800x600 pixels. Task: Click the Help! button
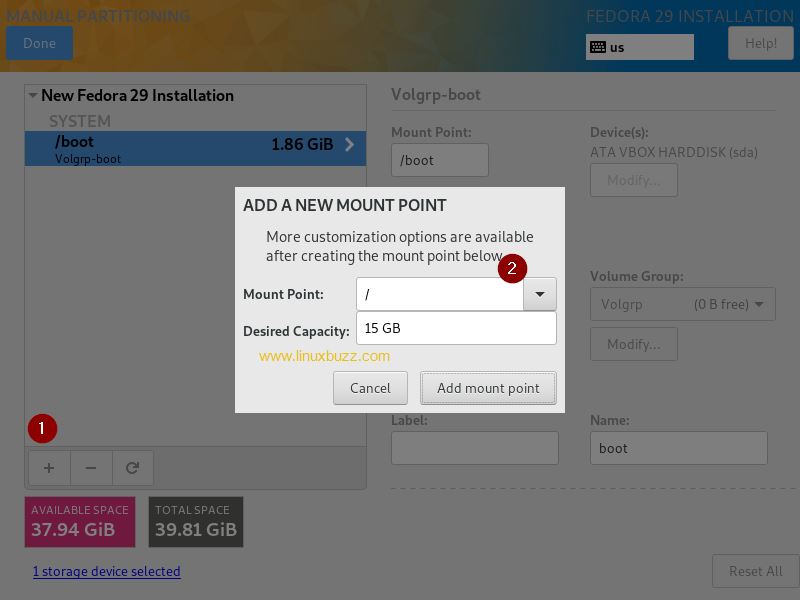[761, 43]
